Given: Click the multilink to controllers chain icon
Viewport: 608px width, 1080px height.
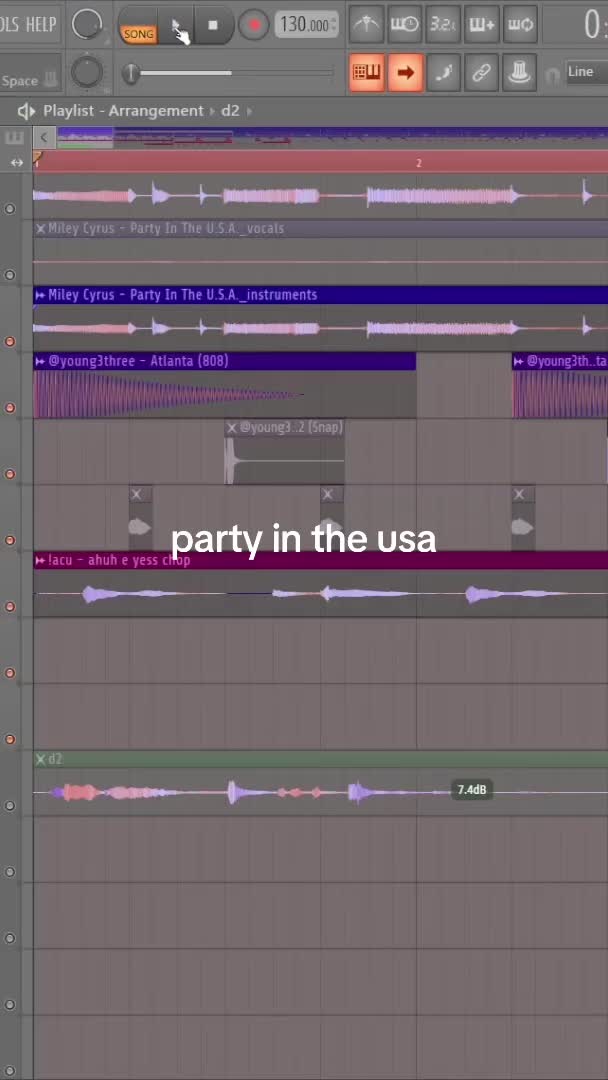Looking at the screenshot, I should (x=481, y=72).
